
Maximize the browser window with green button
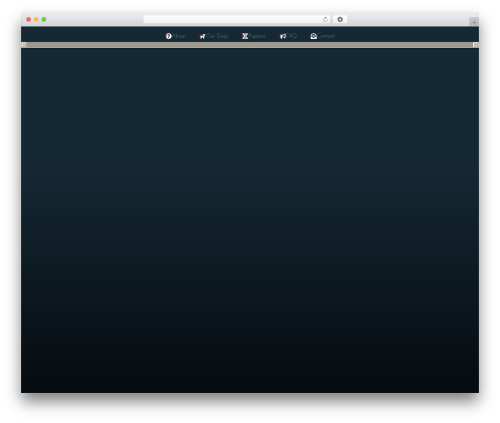point(44,19)
